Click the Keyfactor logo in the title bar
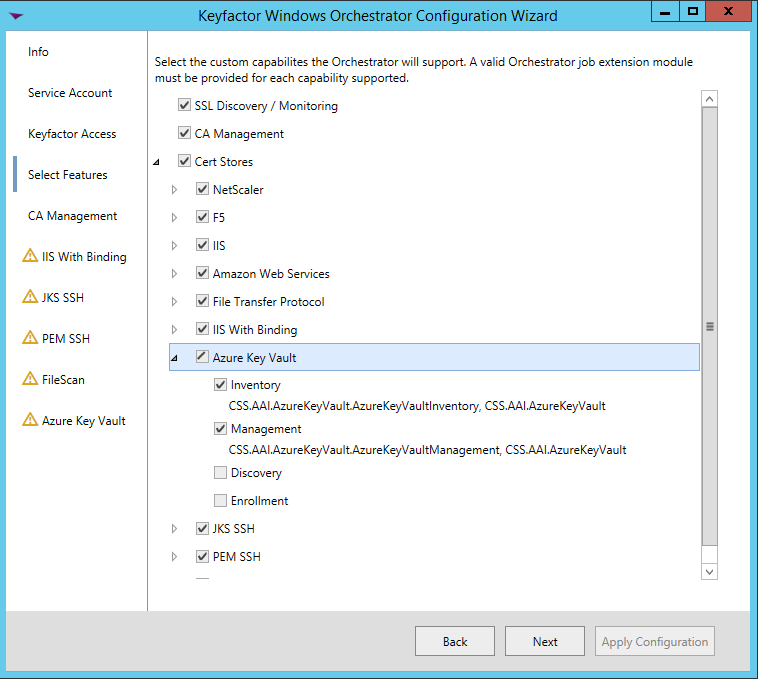Screen dimensions: 758x679 pyautogui.click(x=16, y=16)
